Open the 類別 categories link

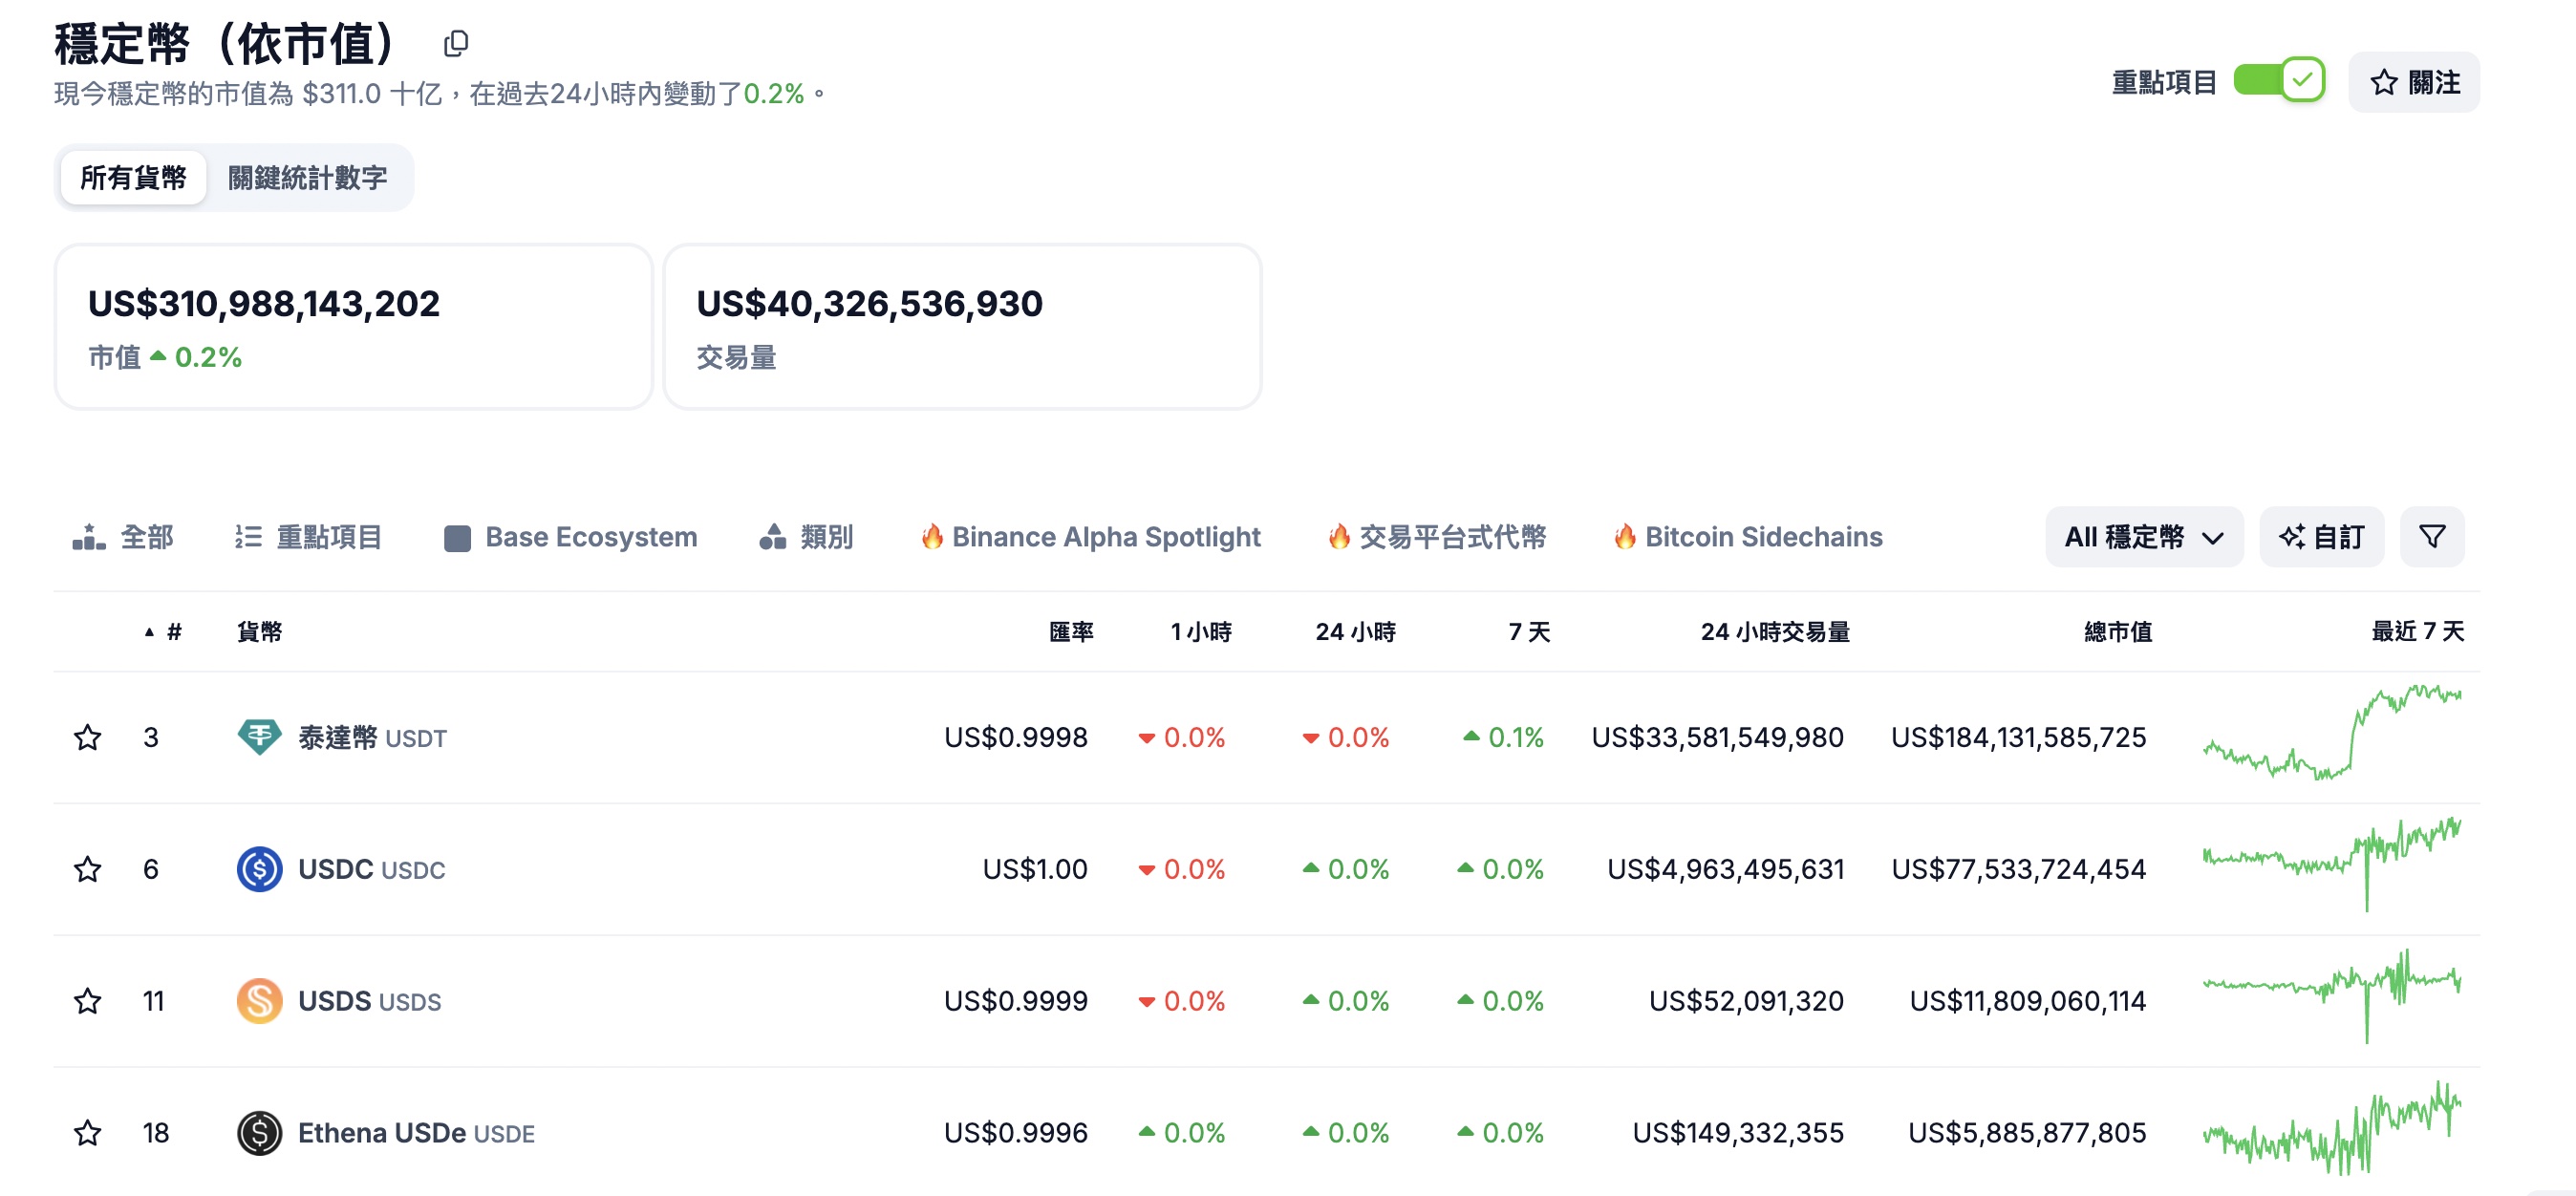pyautogui.click(x=806, y=537)
